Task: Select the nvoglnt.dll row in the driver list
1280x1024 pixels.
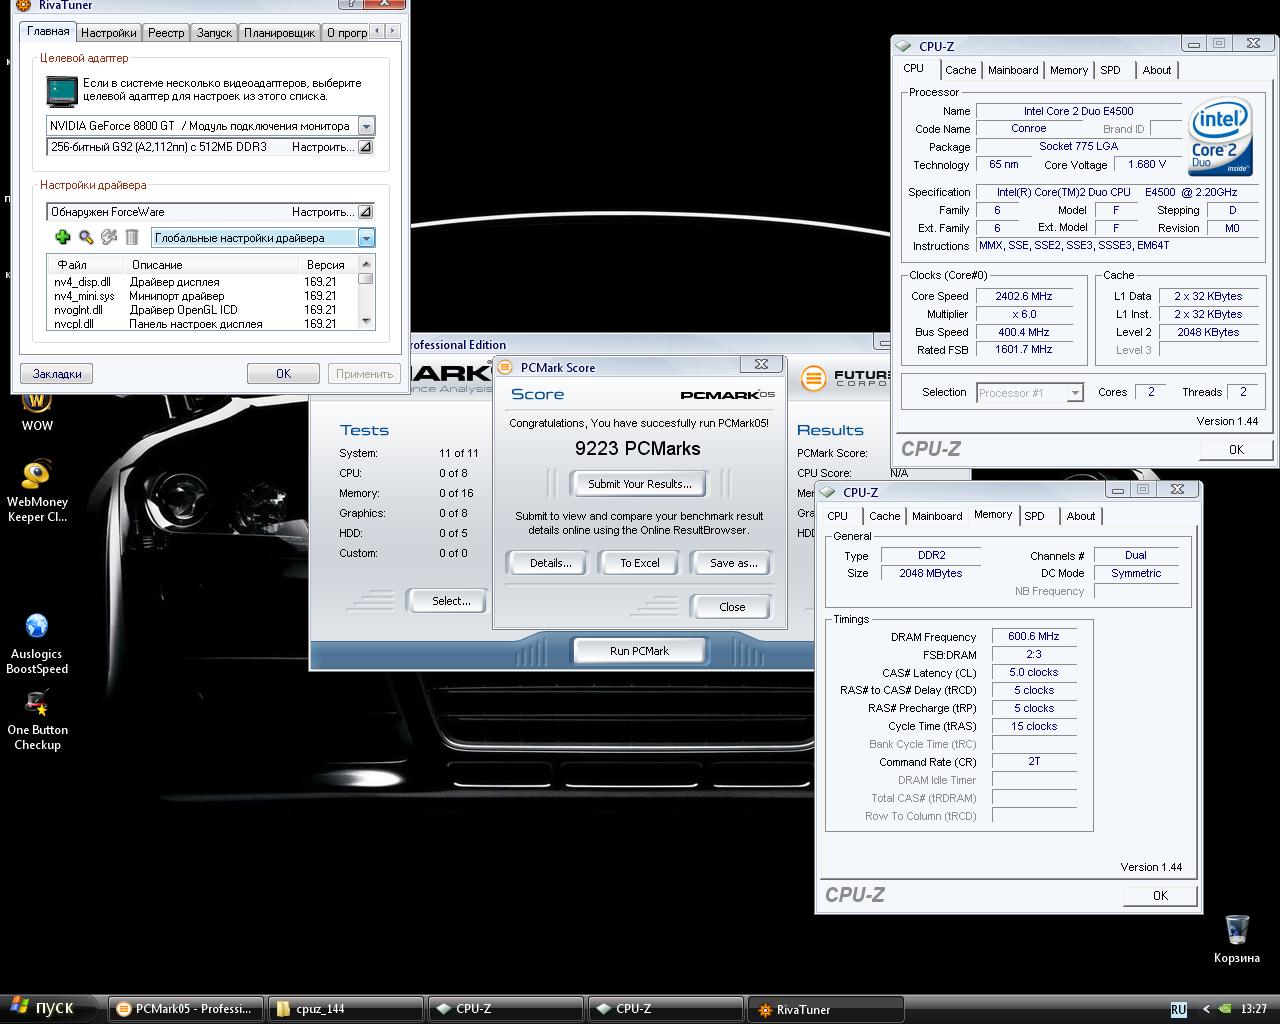Action: pos(202,310)
